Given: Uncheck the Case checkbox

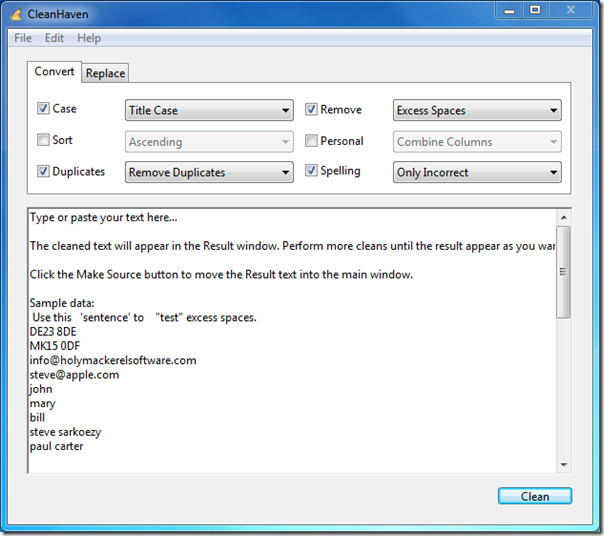Looking at the screenshot, I should (43, 109).
